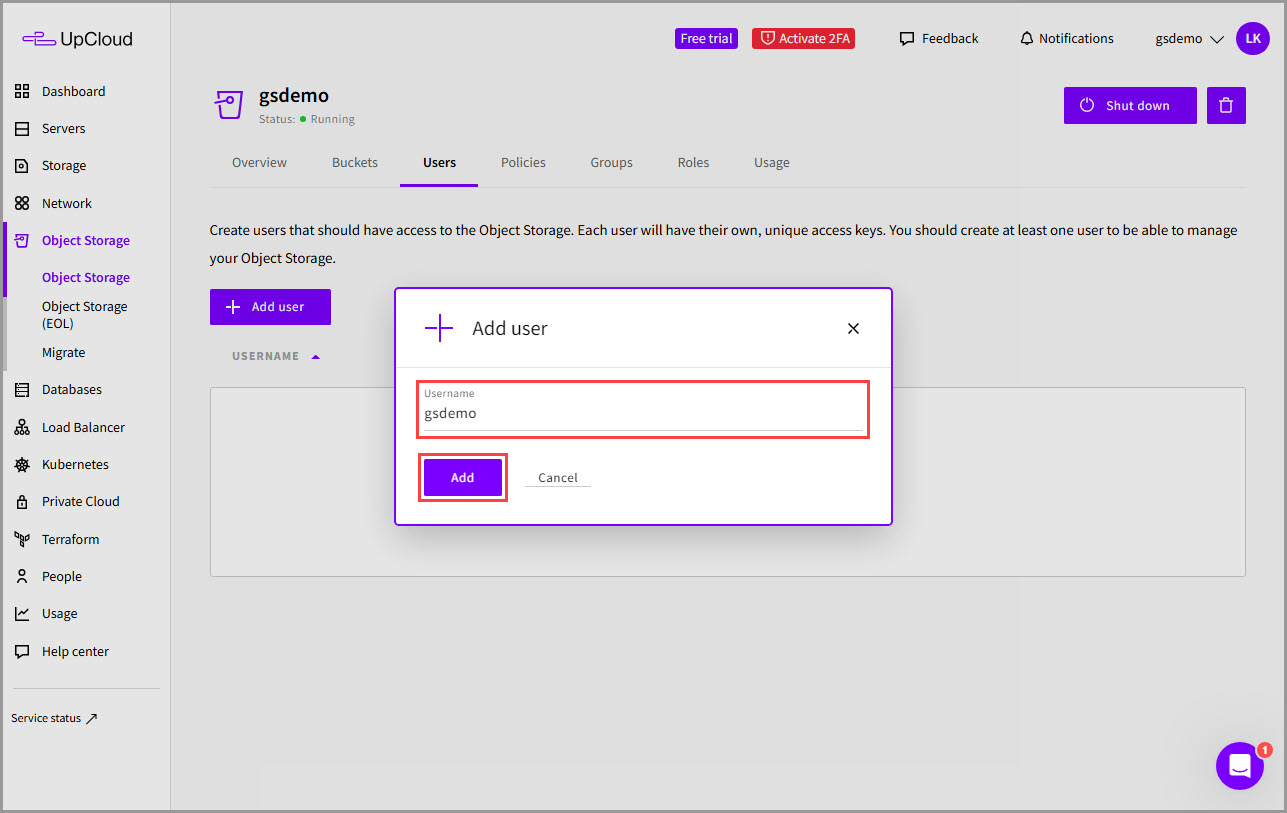Click the Help center chat icon

click(22, 651)
